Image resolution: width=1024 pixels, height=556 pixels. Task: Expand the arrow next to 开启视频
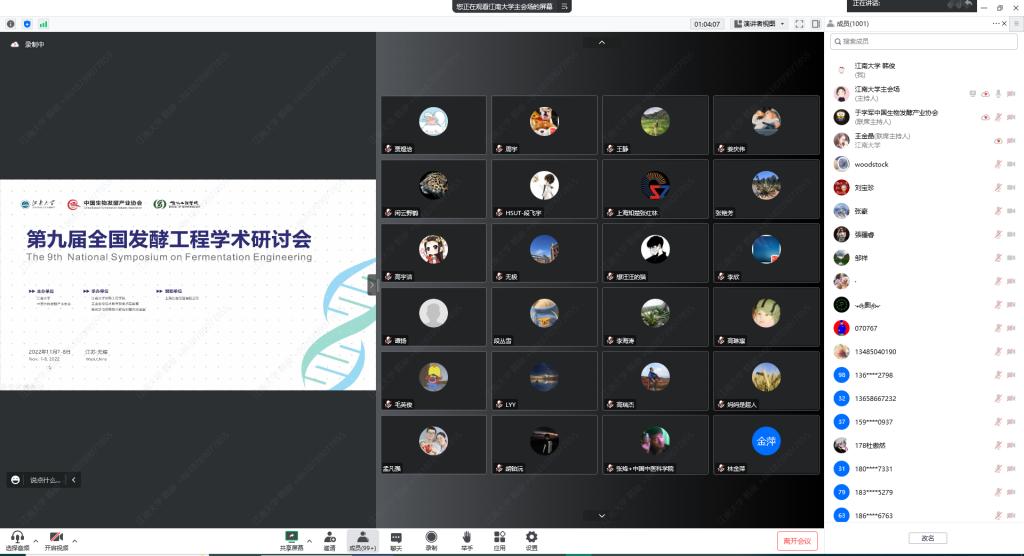click(x=75, y=540)
